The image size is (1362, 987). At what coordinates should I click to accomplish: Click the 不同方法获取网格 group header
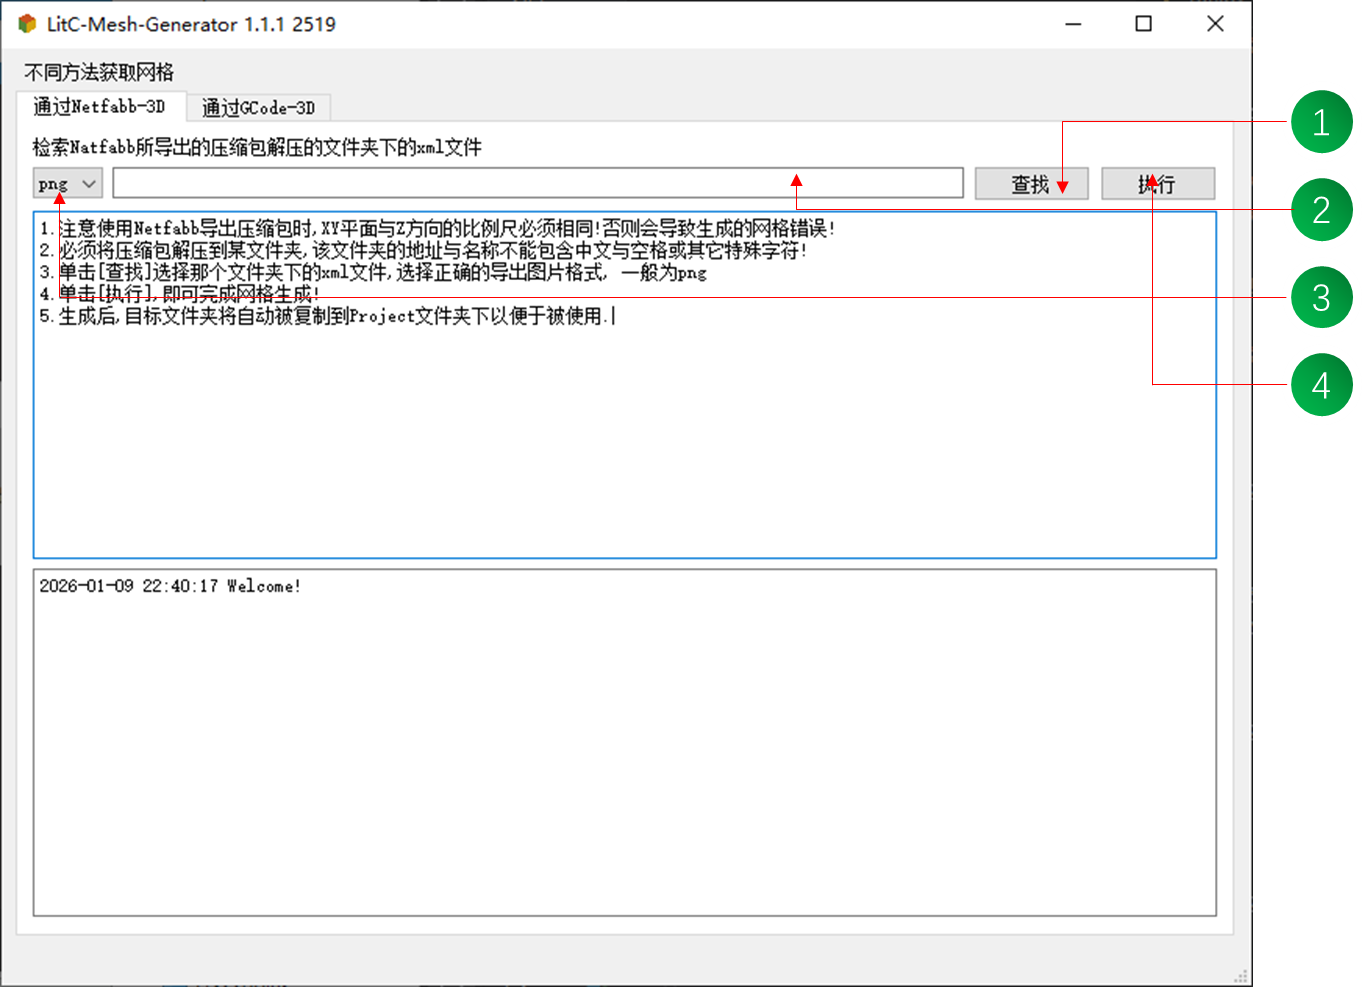(x=96, y=72)
